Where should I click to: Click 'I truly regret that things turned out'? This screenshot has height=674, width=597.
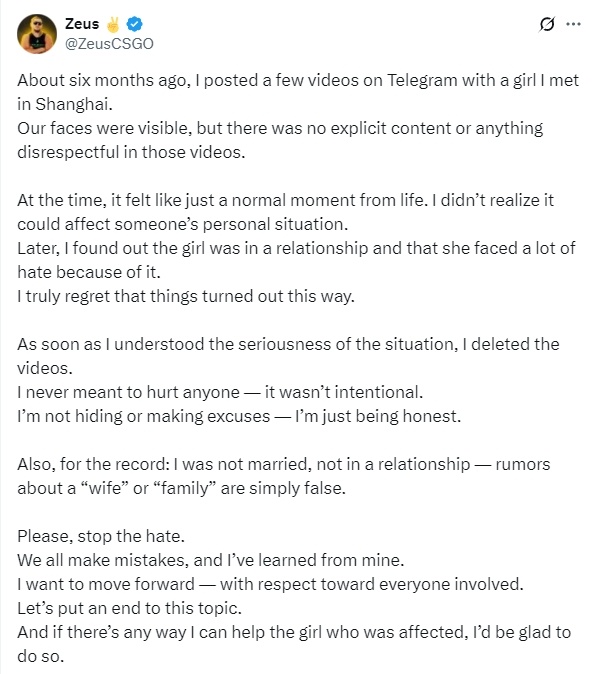click(x=186, y=296)
